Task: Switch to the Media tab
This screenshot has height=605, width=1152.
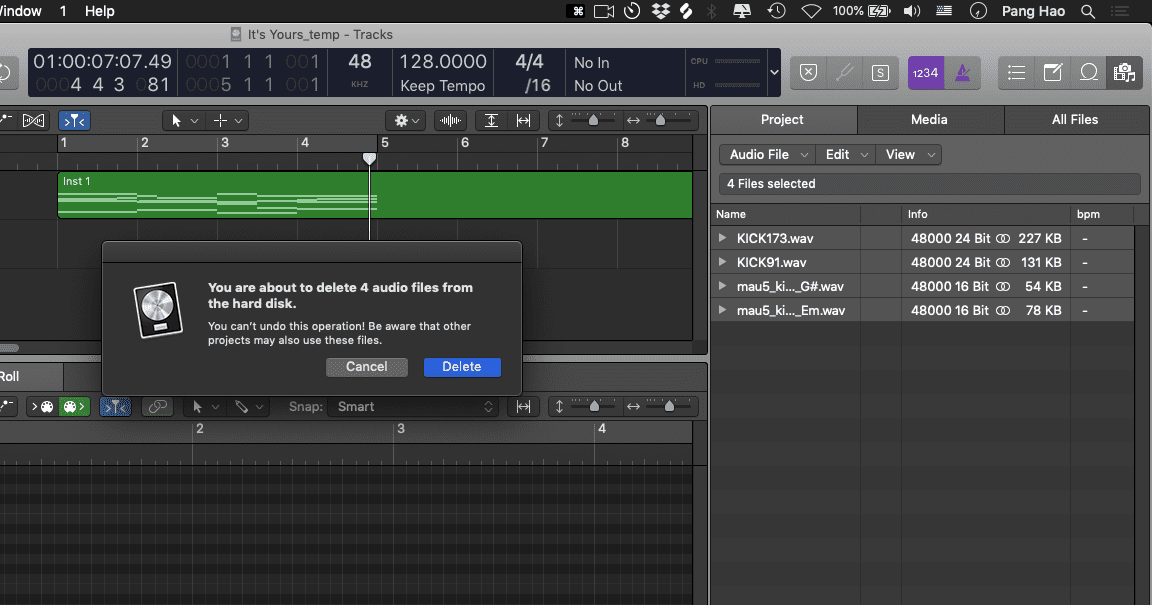Action: pos(929,119)
